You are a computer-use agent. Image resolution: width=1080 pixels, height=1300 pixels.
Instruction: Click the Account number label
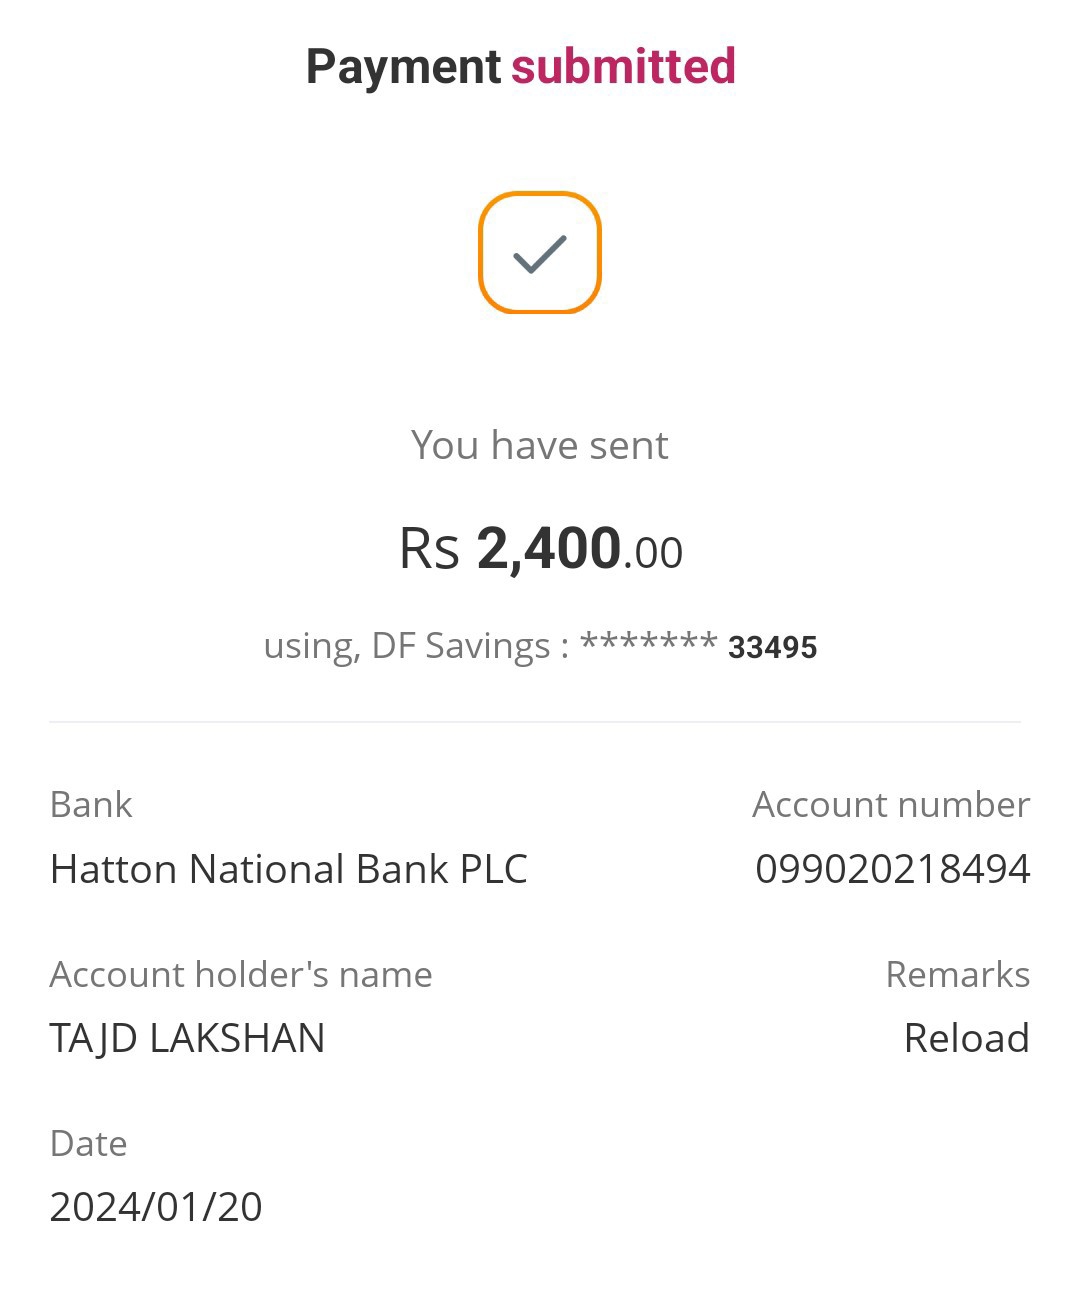pyautogui.click(x=890, y=805)
